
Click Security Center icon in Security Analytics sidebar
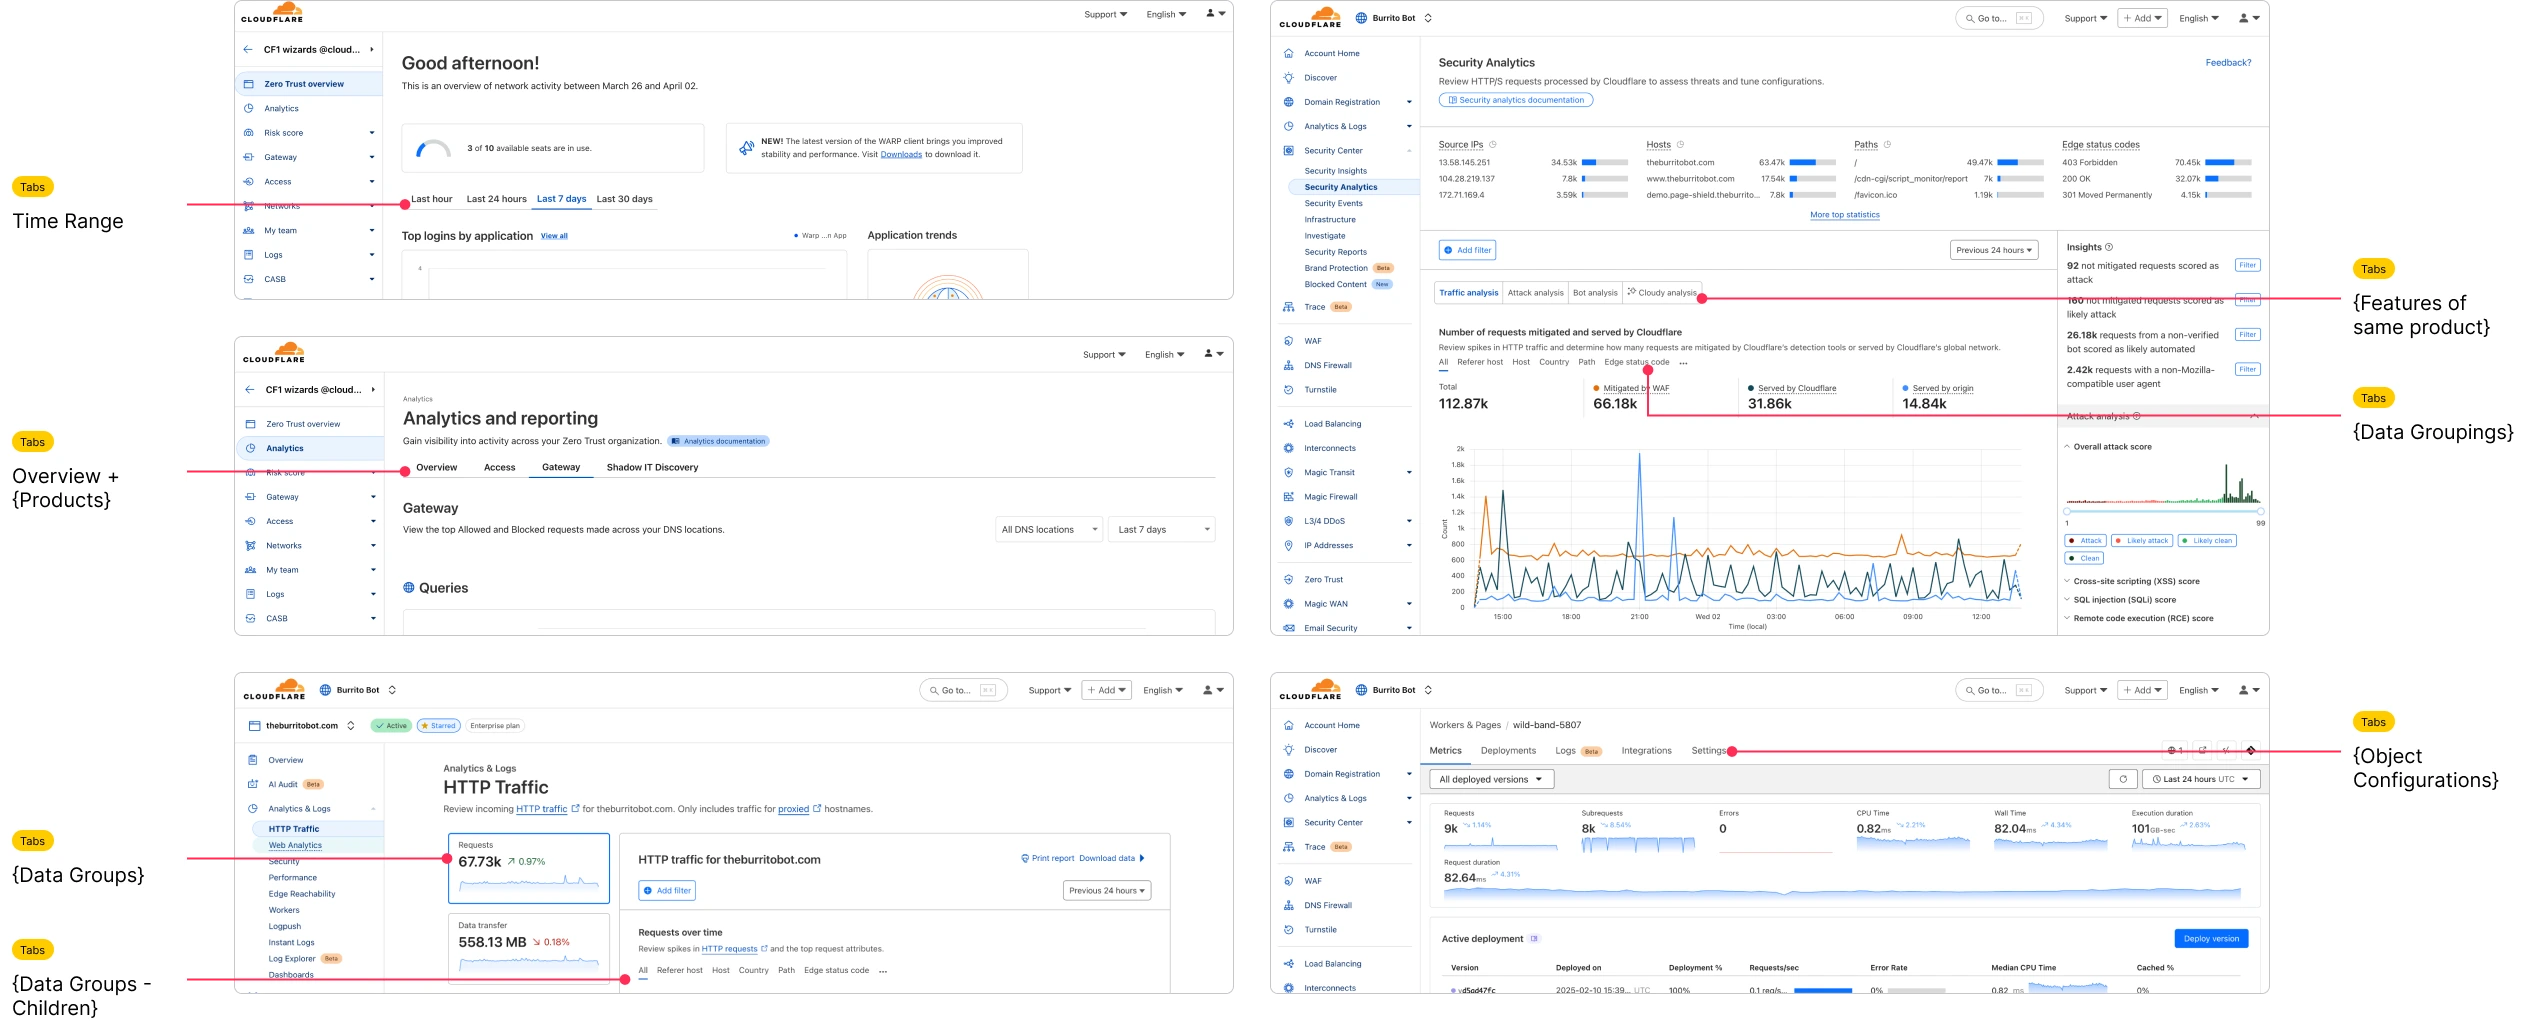1288,151
